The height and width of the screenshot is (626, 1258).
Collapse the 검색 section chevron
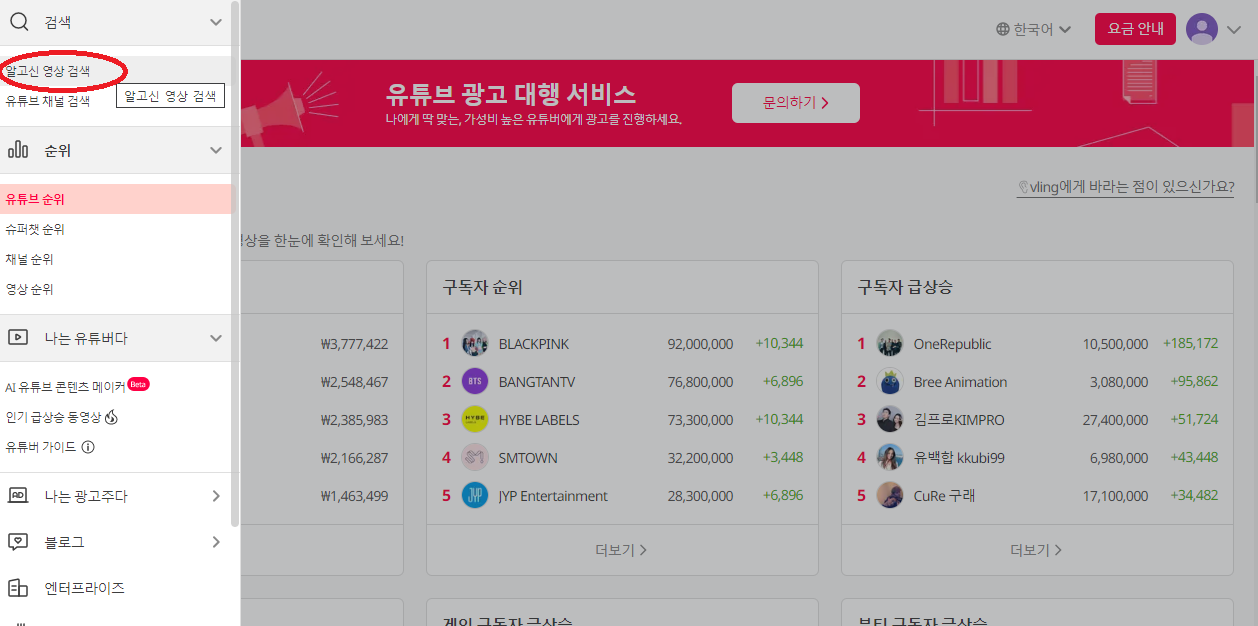(x=216, y=22)
